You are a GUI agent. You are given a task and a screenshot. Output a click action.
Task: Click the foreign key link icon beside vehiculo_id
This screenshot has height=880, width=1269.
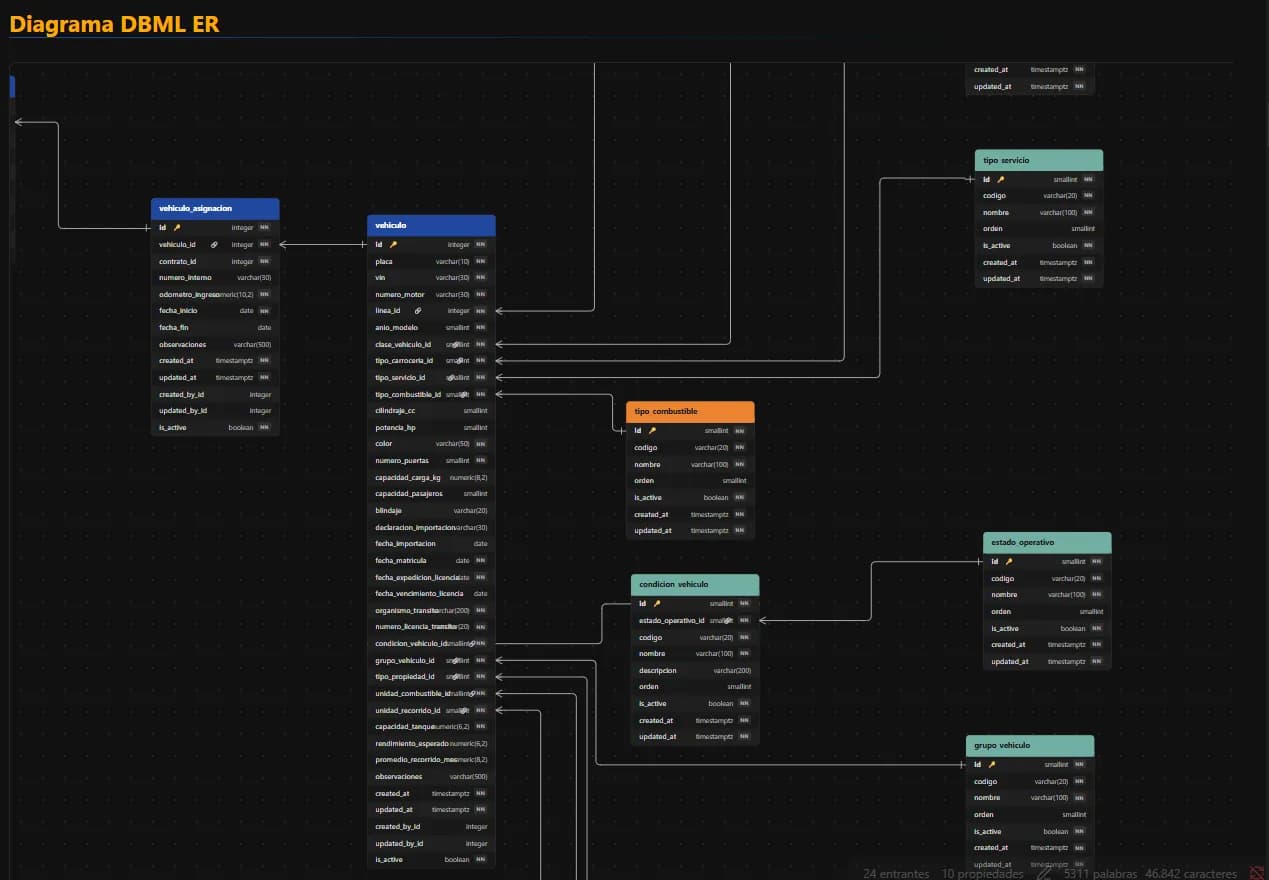214,244
